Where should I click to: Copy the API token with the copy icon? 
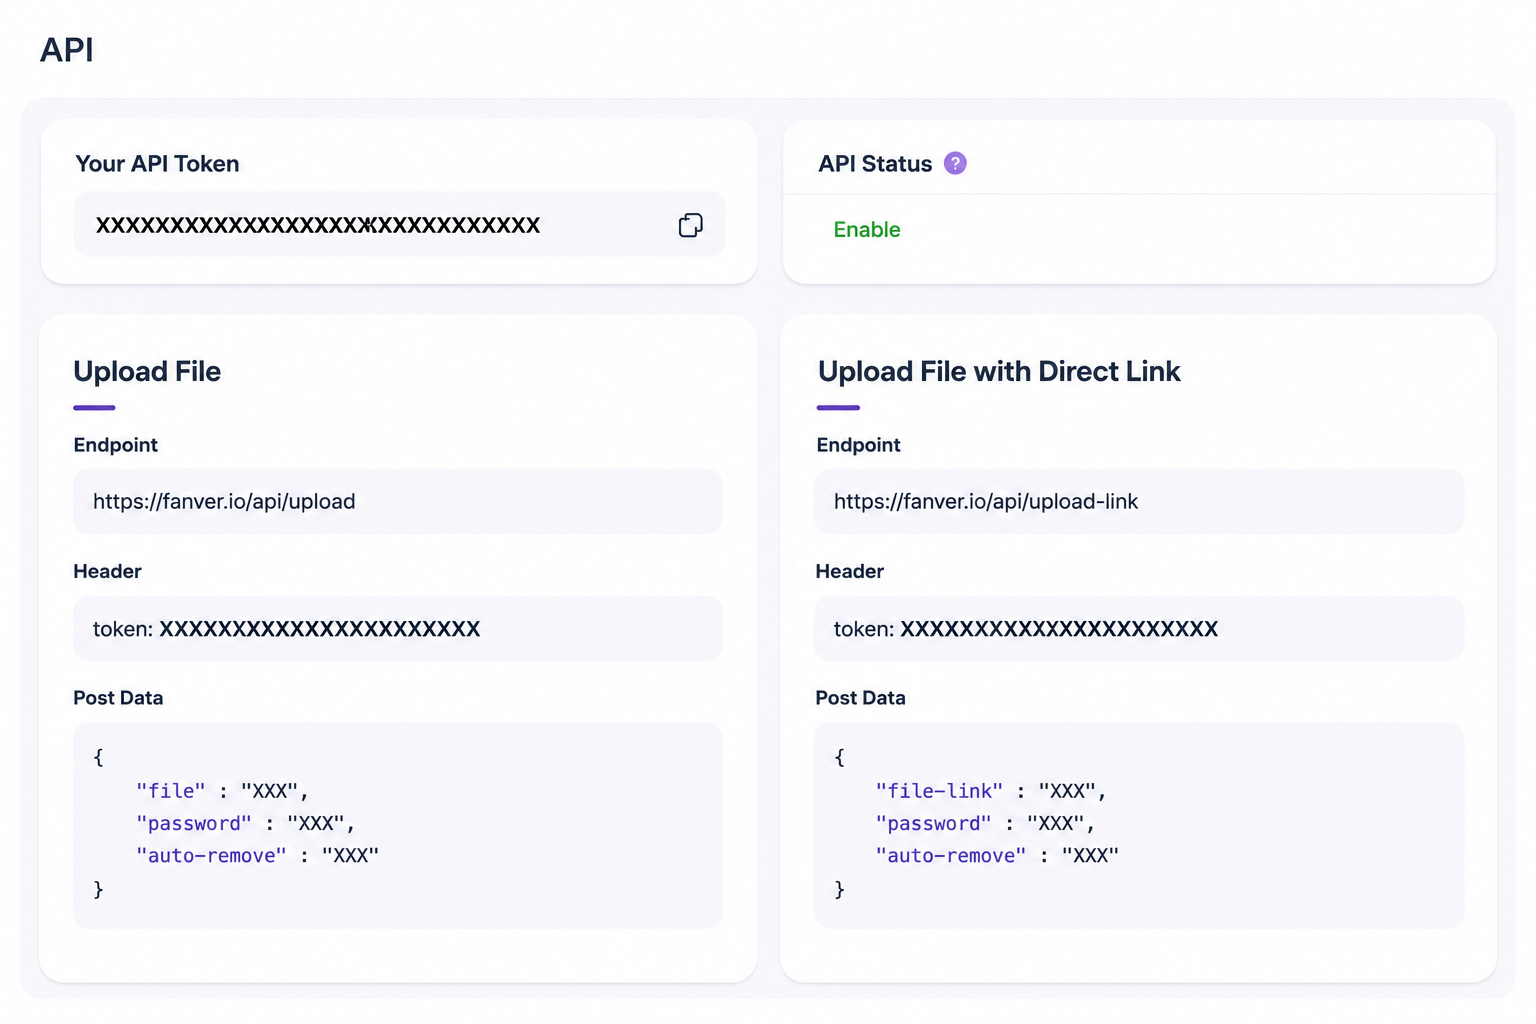690,225
